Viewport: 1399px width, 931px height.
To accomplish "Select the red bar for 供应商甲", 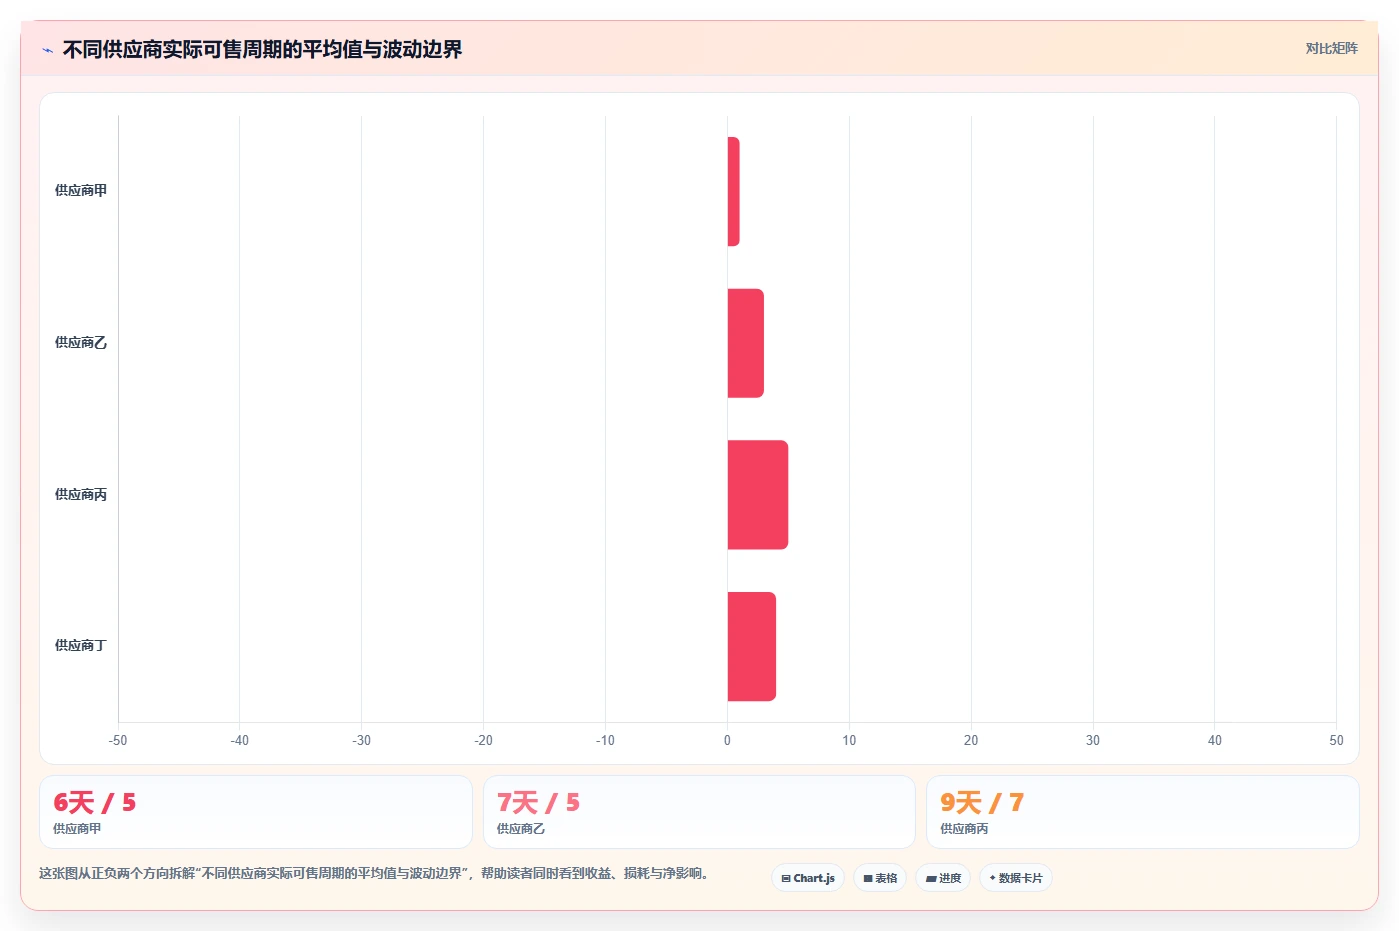I will tap(733, 191).
